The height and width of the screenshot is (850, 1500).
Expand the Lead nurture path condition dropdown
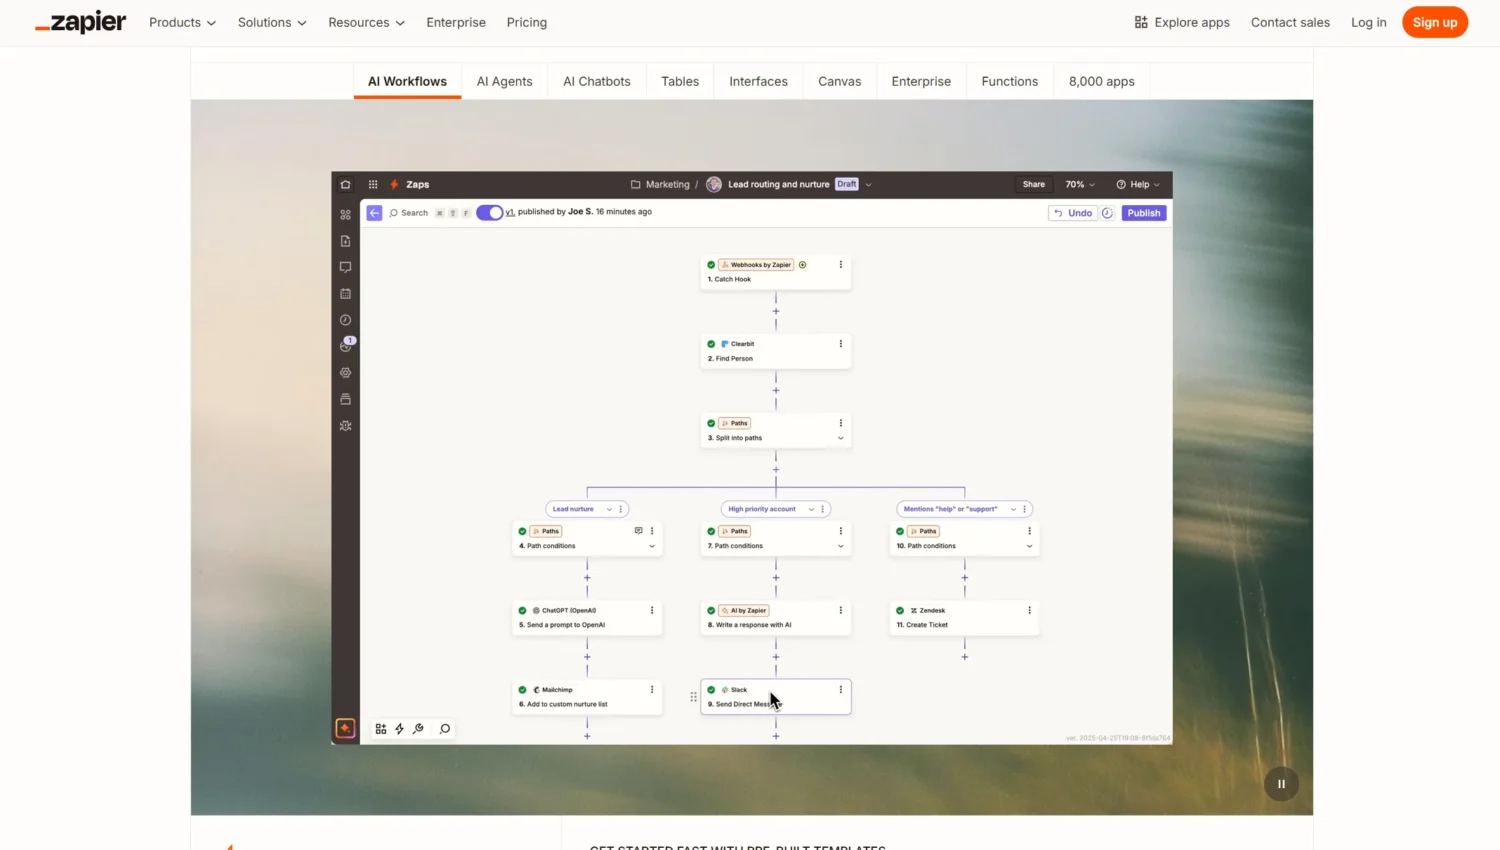tap(608, 509)
